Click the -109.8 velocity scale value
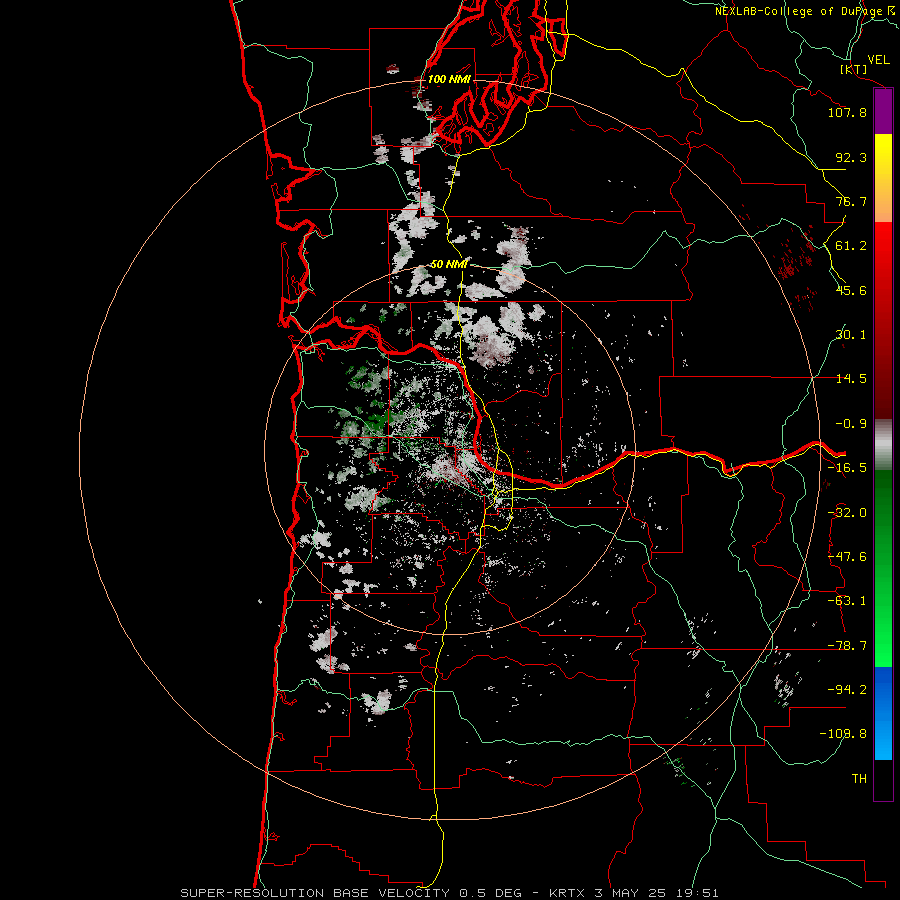 click(844, 734)
